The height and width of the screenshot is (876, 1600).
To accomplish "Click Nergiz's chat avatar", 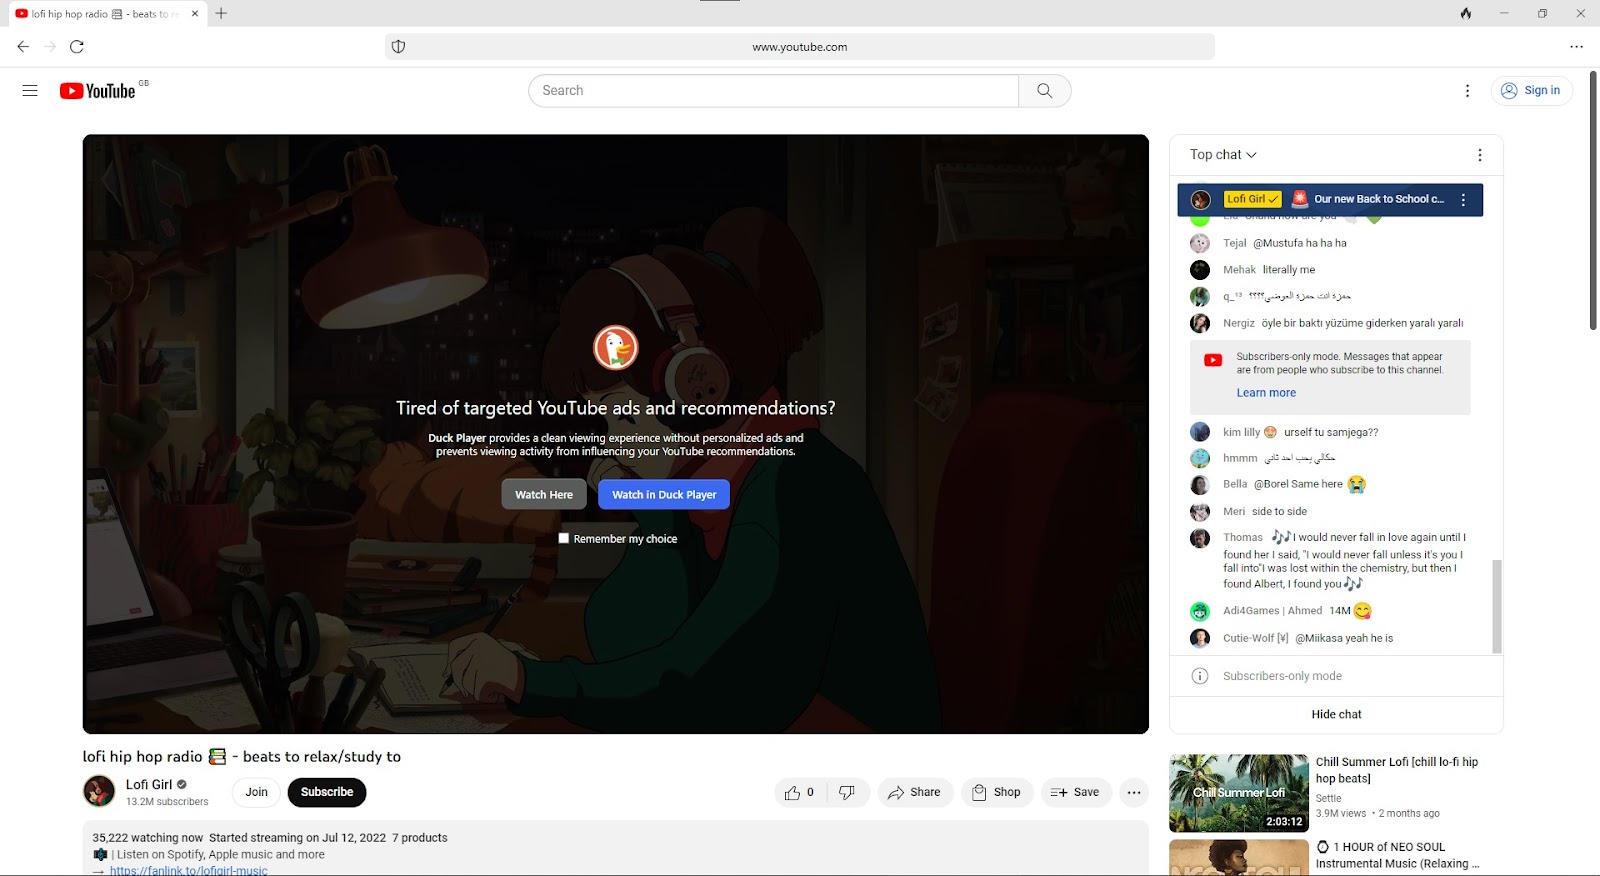I will [x=1200, y=323].
